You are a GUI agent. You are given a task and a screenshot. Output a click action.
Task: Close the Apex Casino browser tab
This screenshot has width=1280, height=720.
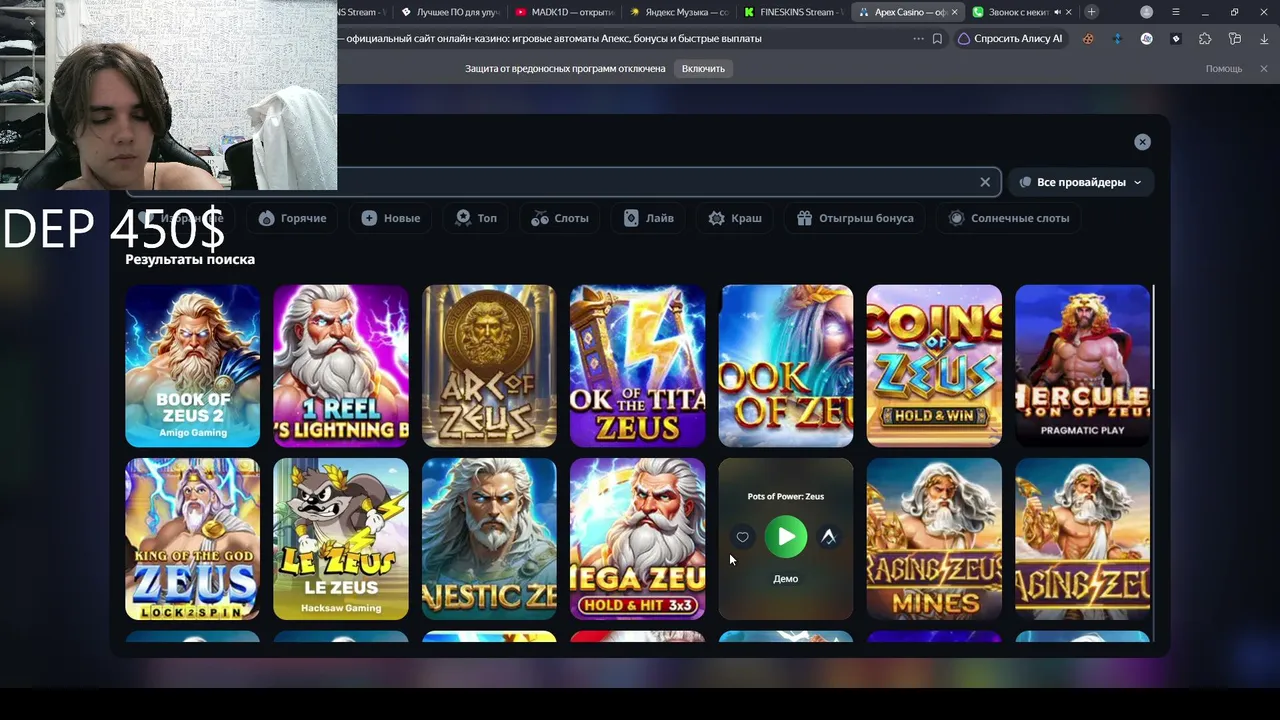[x=954, y=12]
